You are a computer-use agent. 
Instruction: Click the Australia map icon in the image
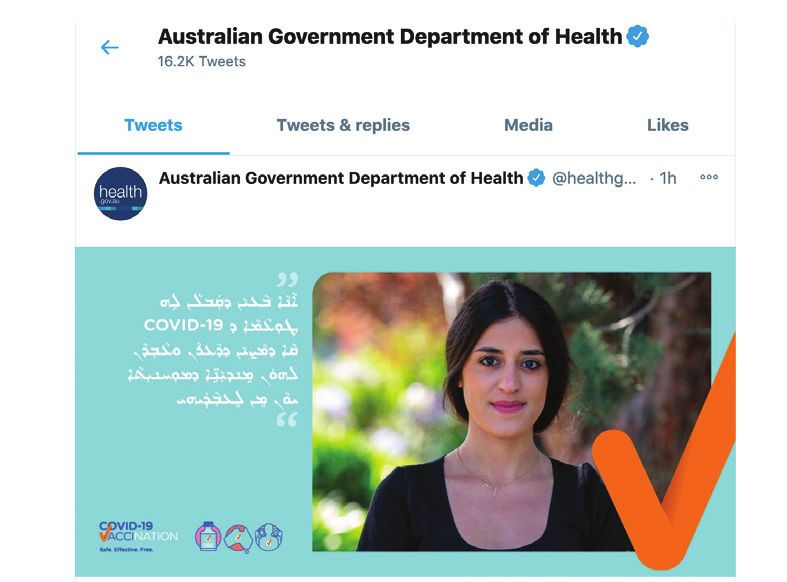(238, 538)
